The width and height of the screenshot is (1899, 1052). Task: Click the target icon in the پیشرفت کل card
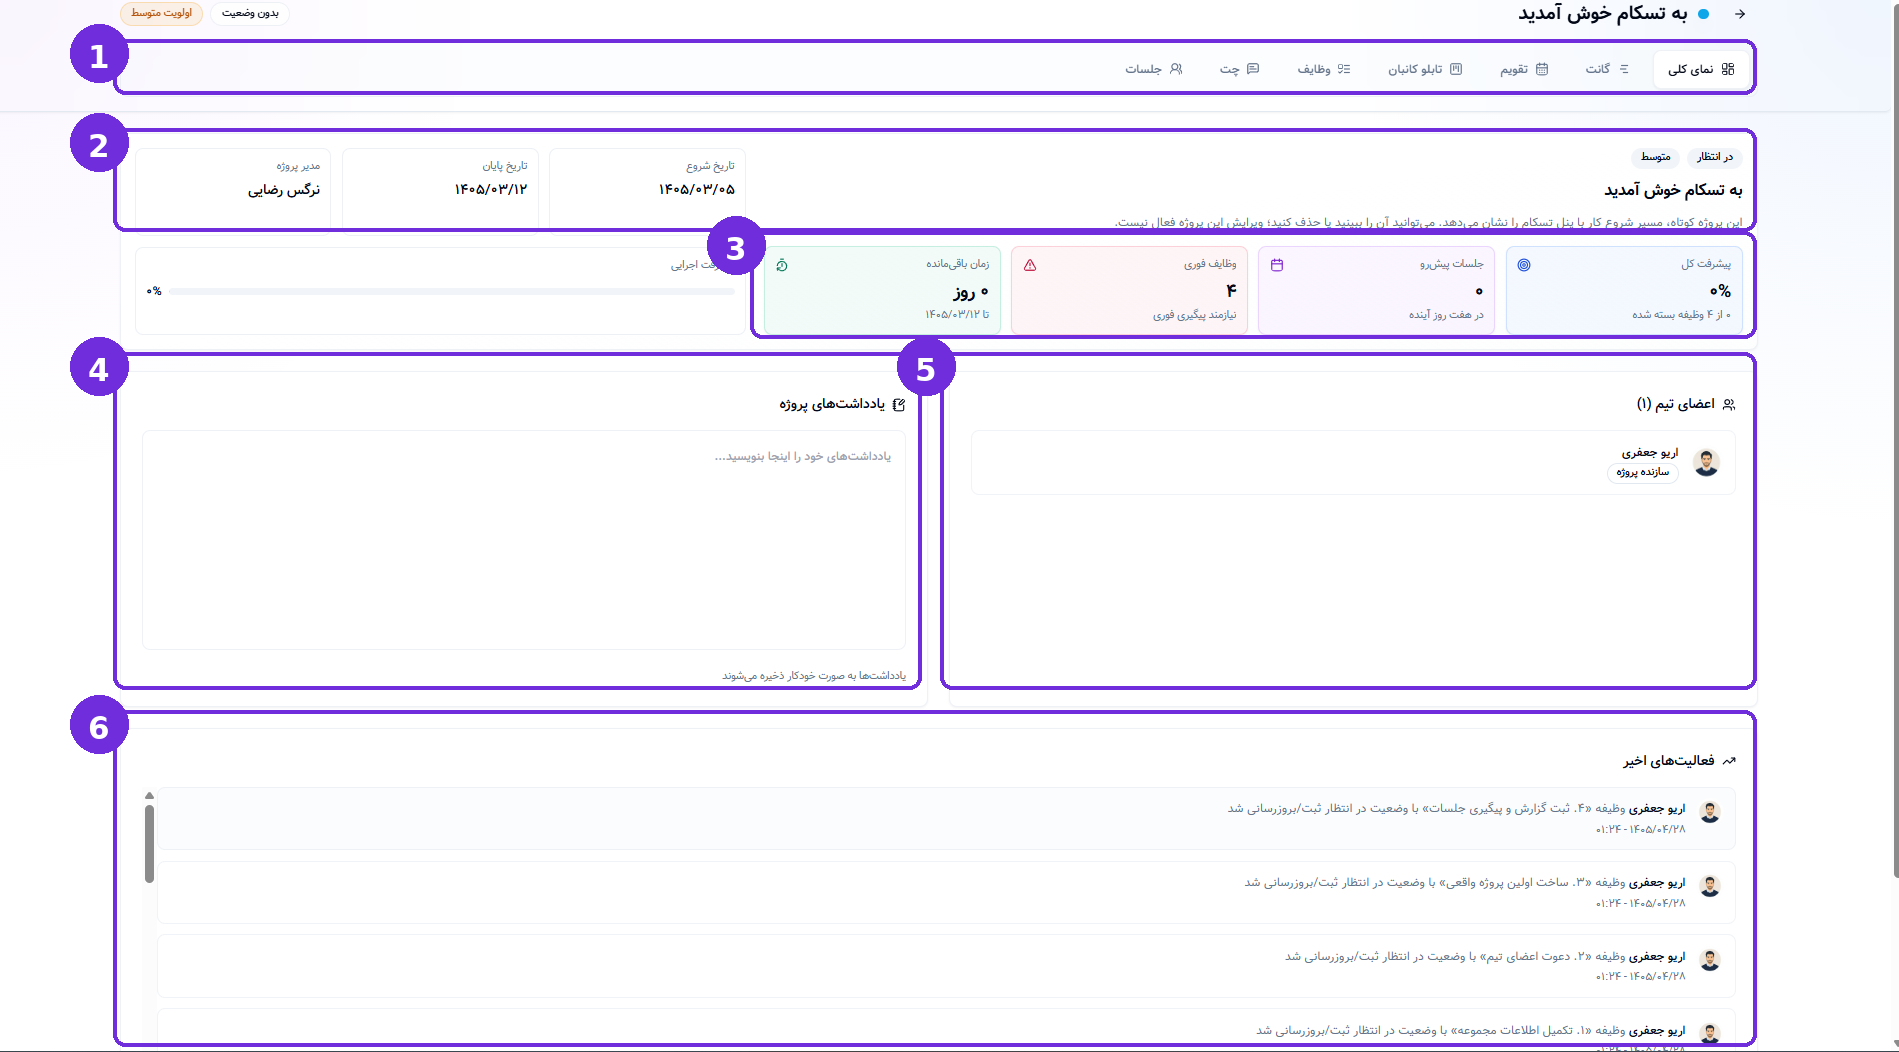[x=1524, y=265]
